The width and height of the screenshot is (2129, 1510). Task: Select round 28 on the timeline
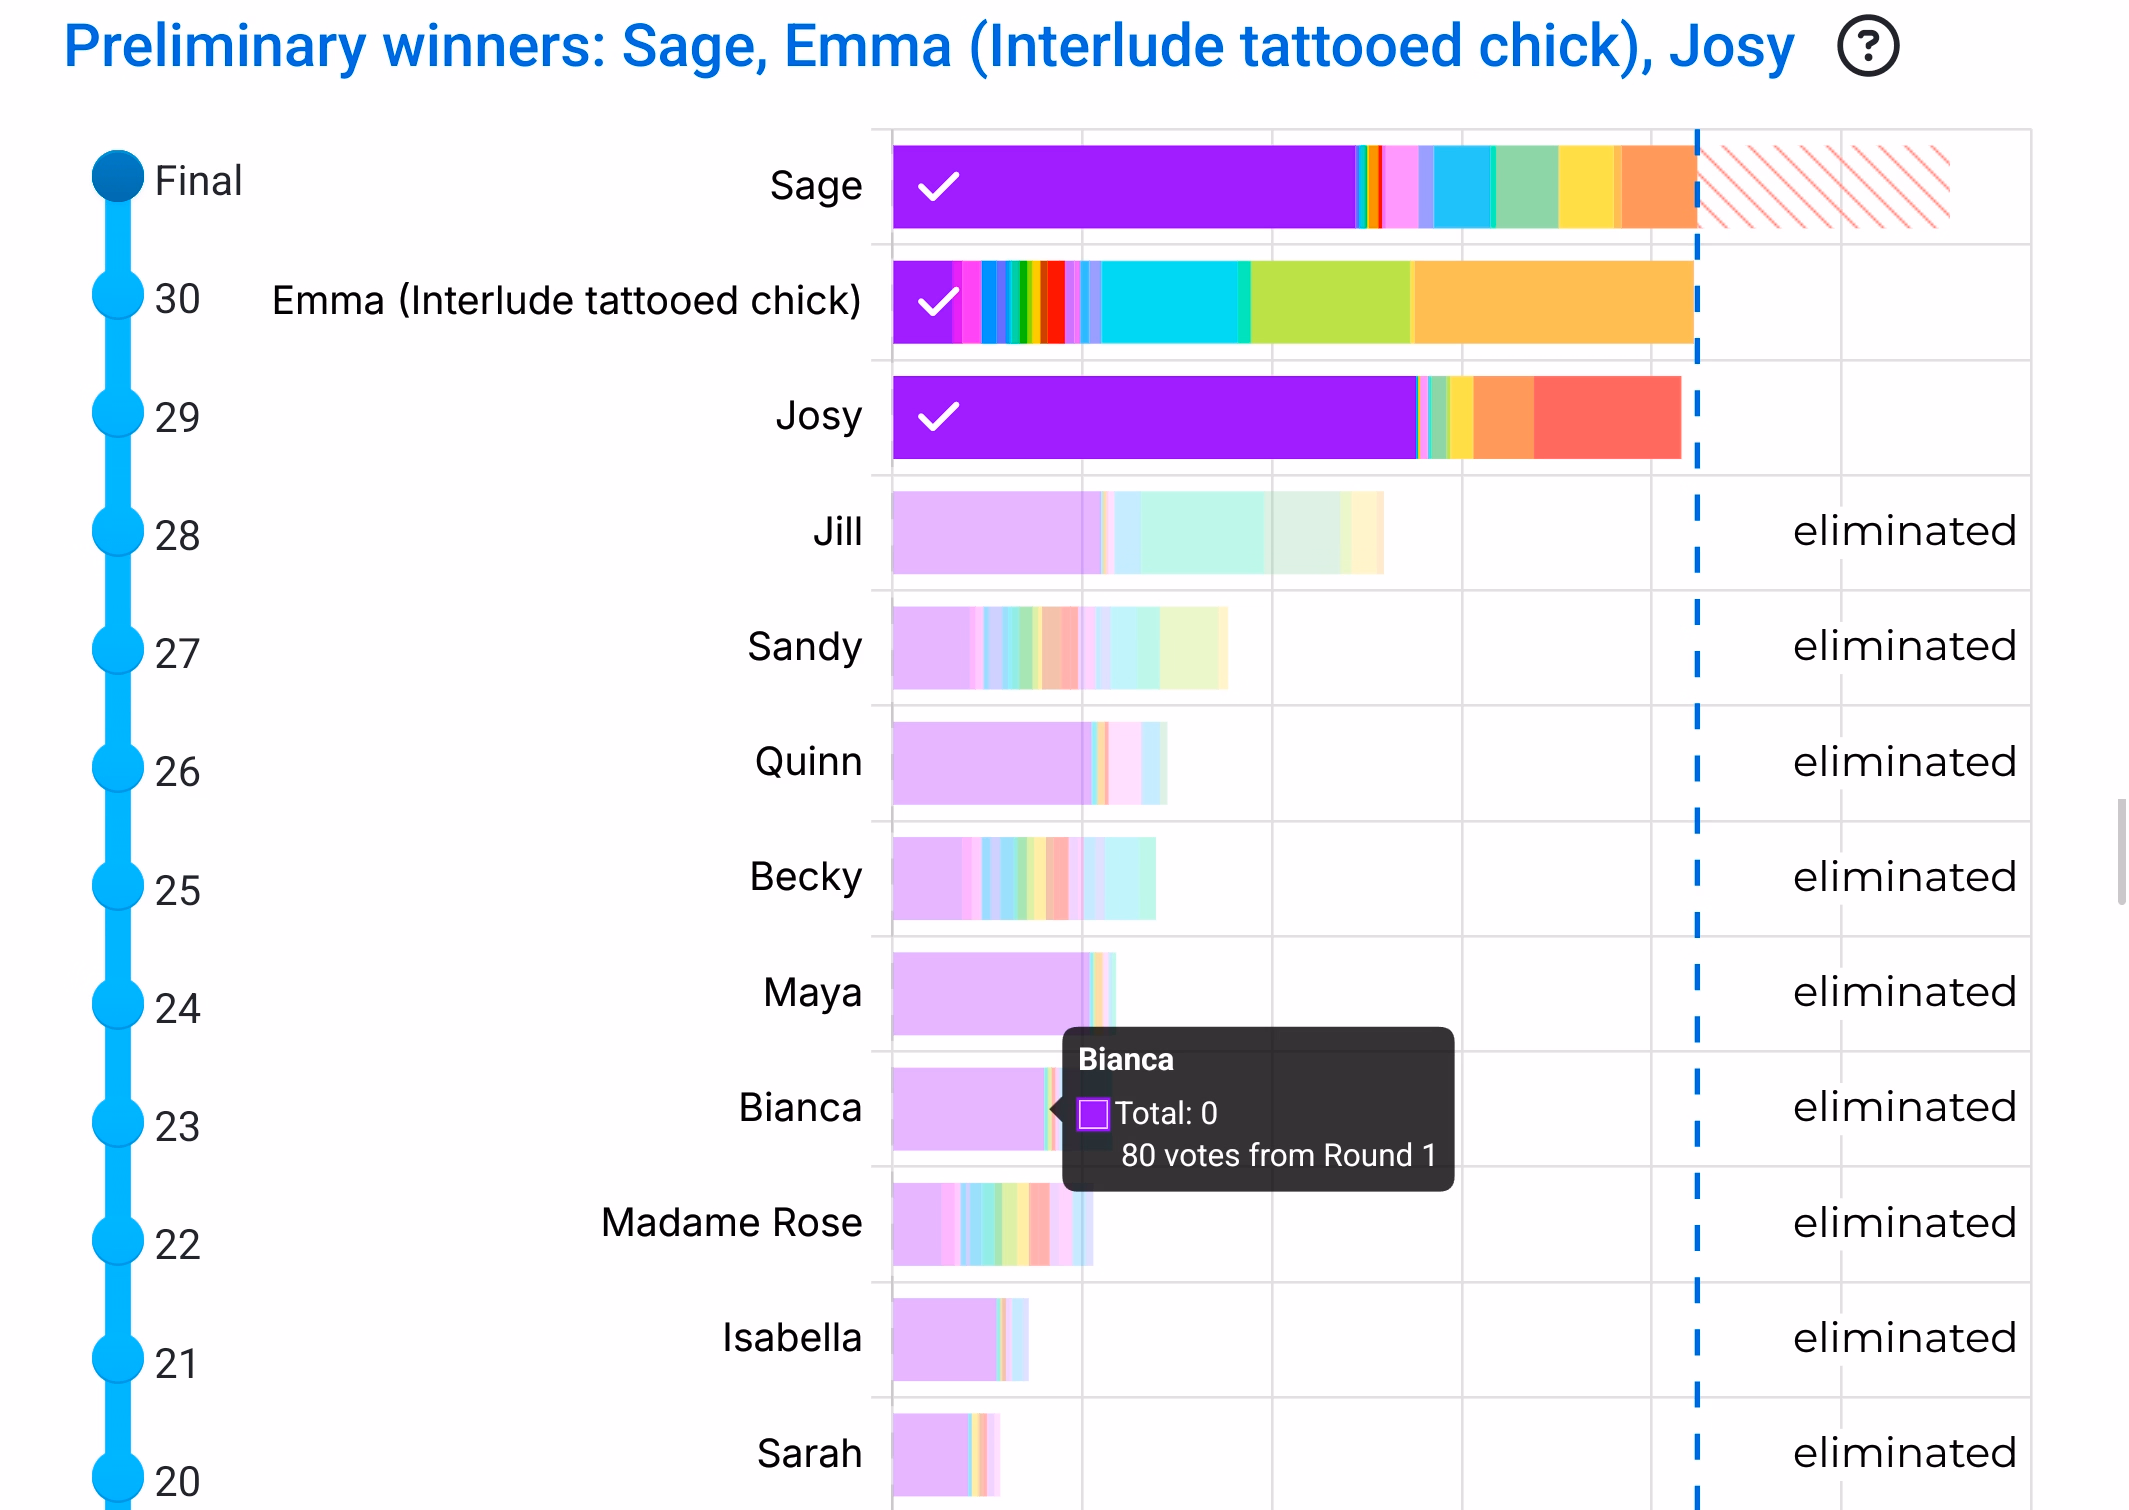pyautogui.click(x=118, y=531)
